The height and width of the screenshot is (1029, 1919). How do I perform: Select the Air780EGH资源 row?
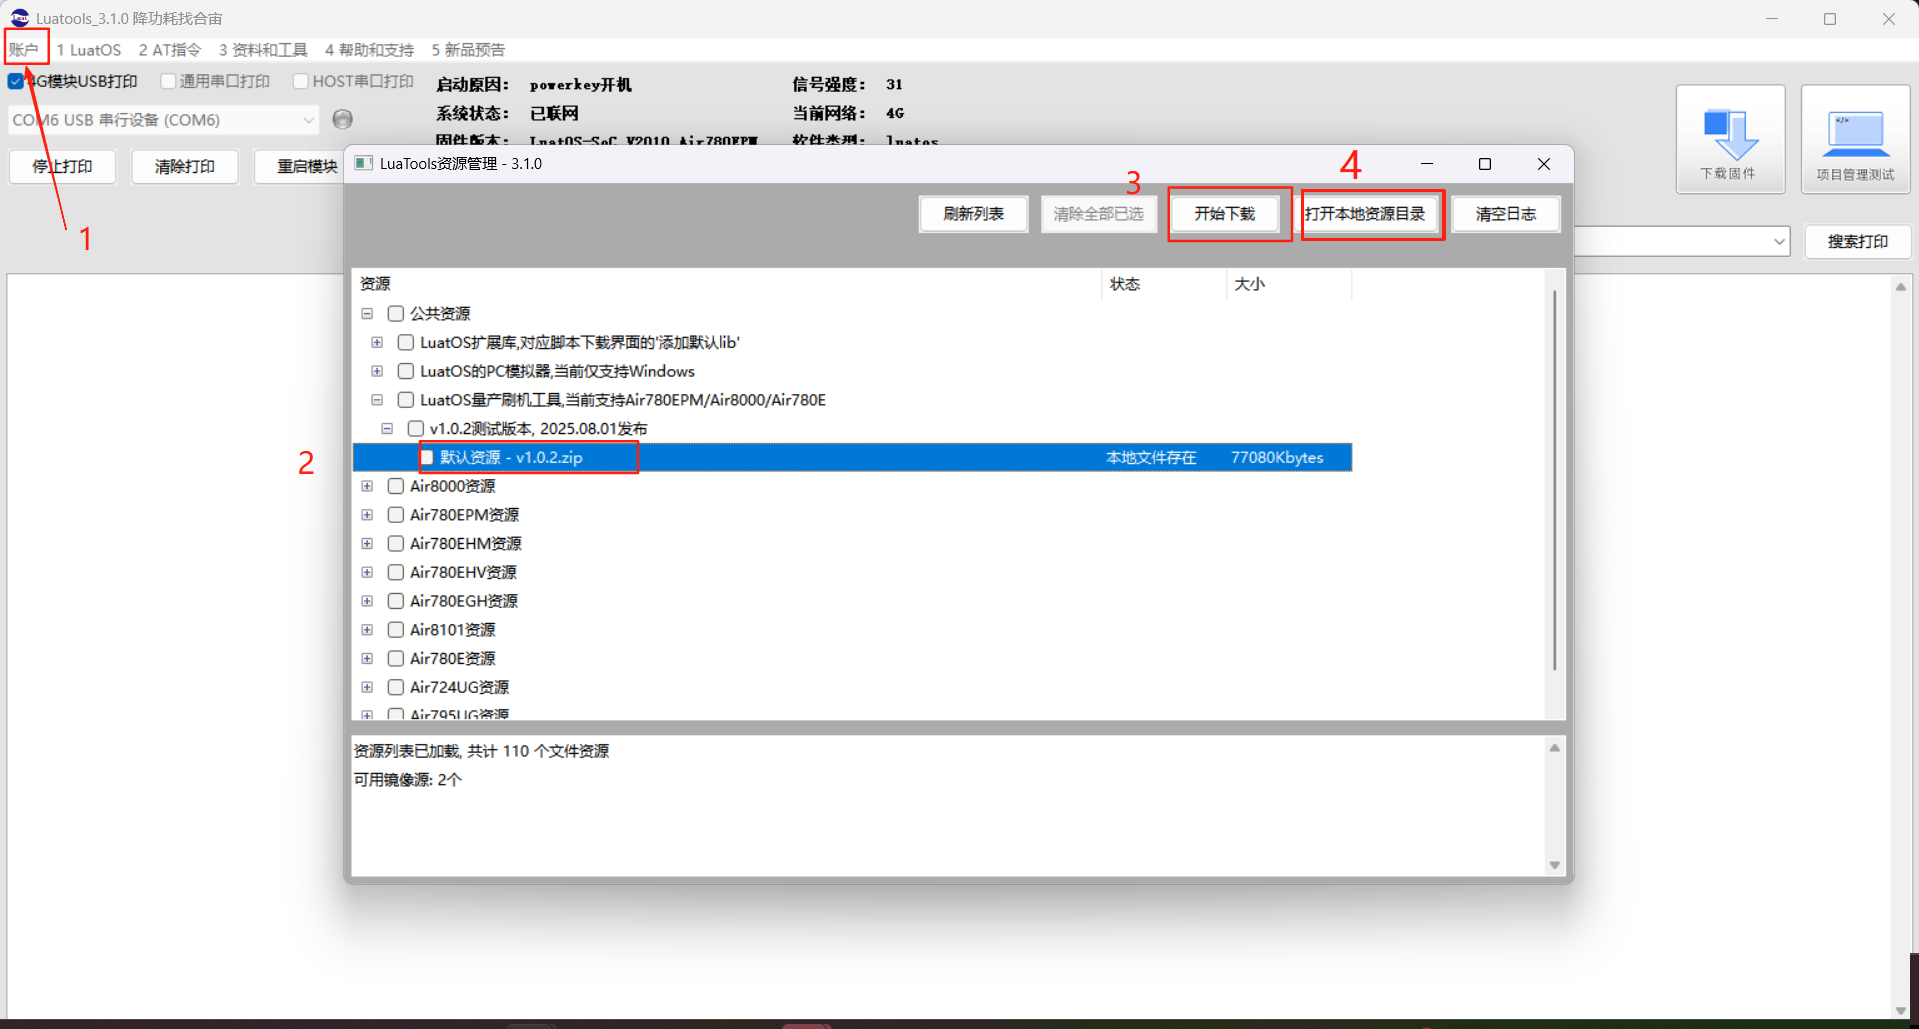[x=464, y=601]
